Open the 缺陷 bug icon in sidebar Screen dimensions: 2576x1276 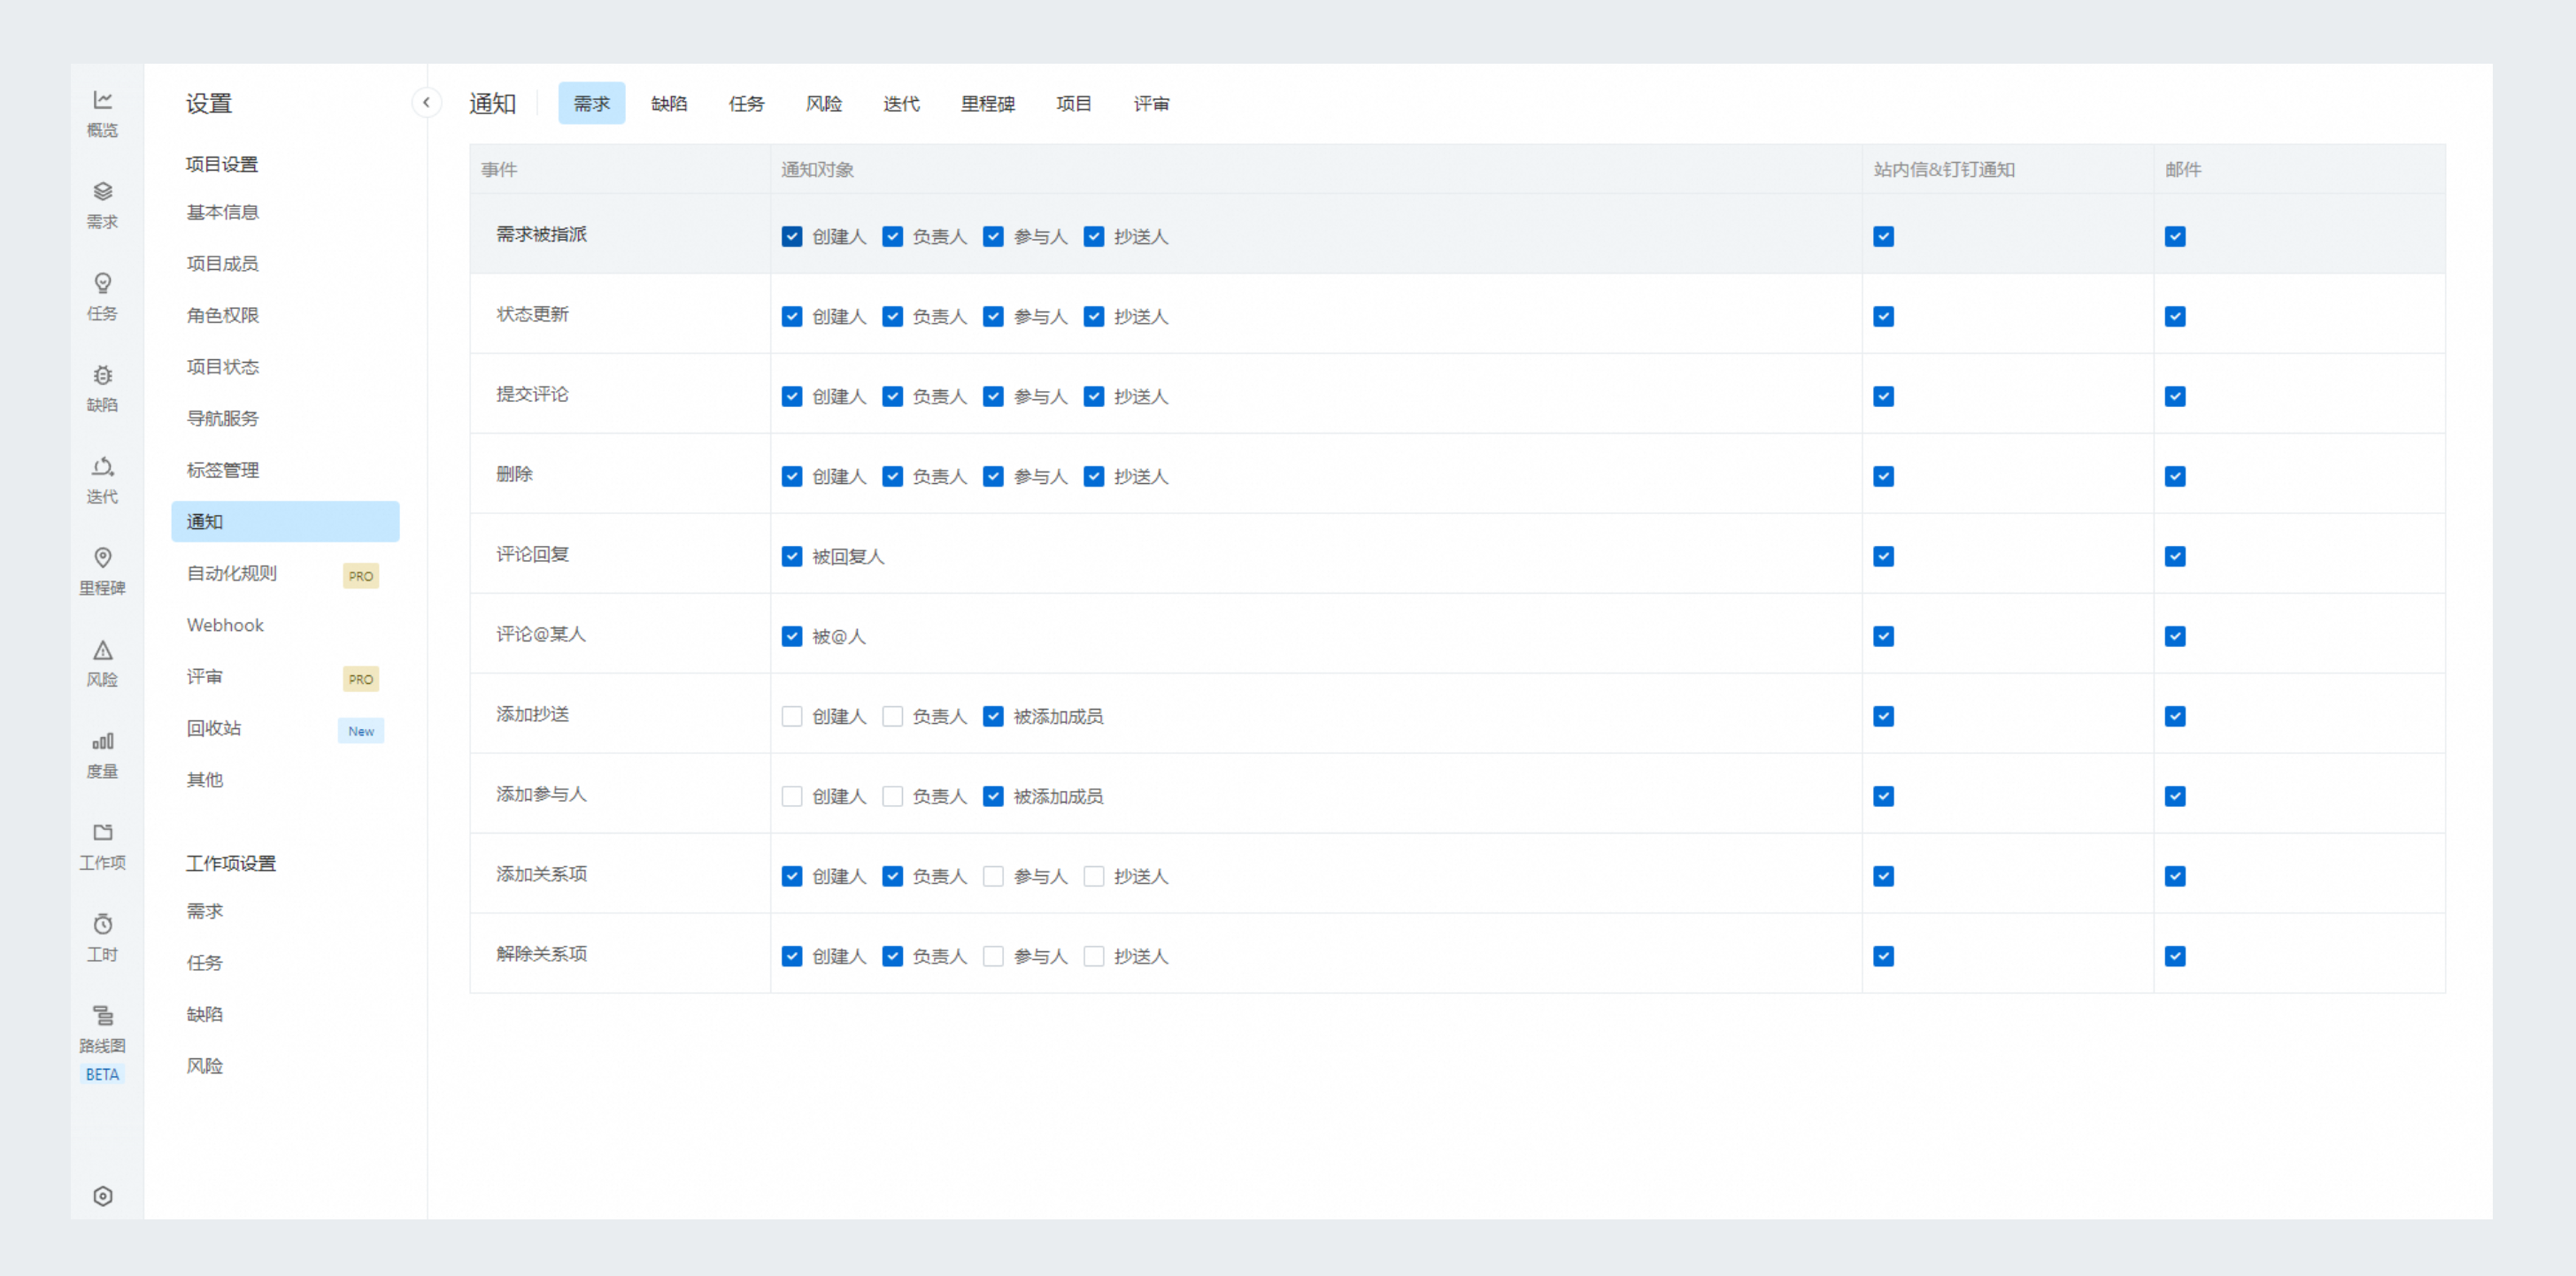point(102,375)
